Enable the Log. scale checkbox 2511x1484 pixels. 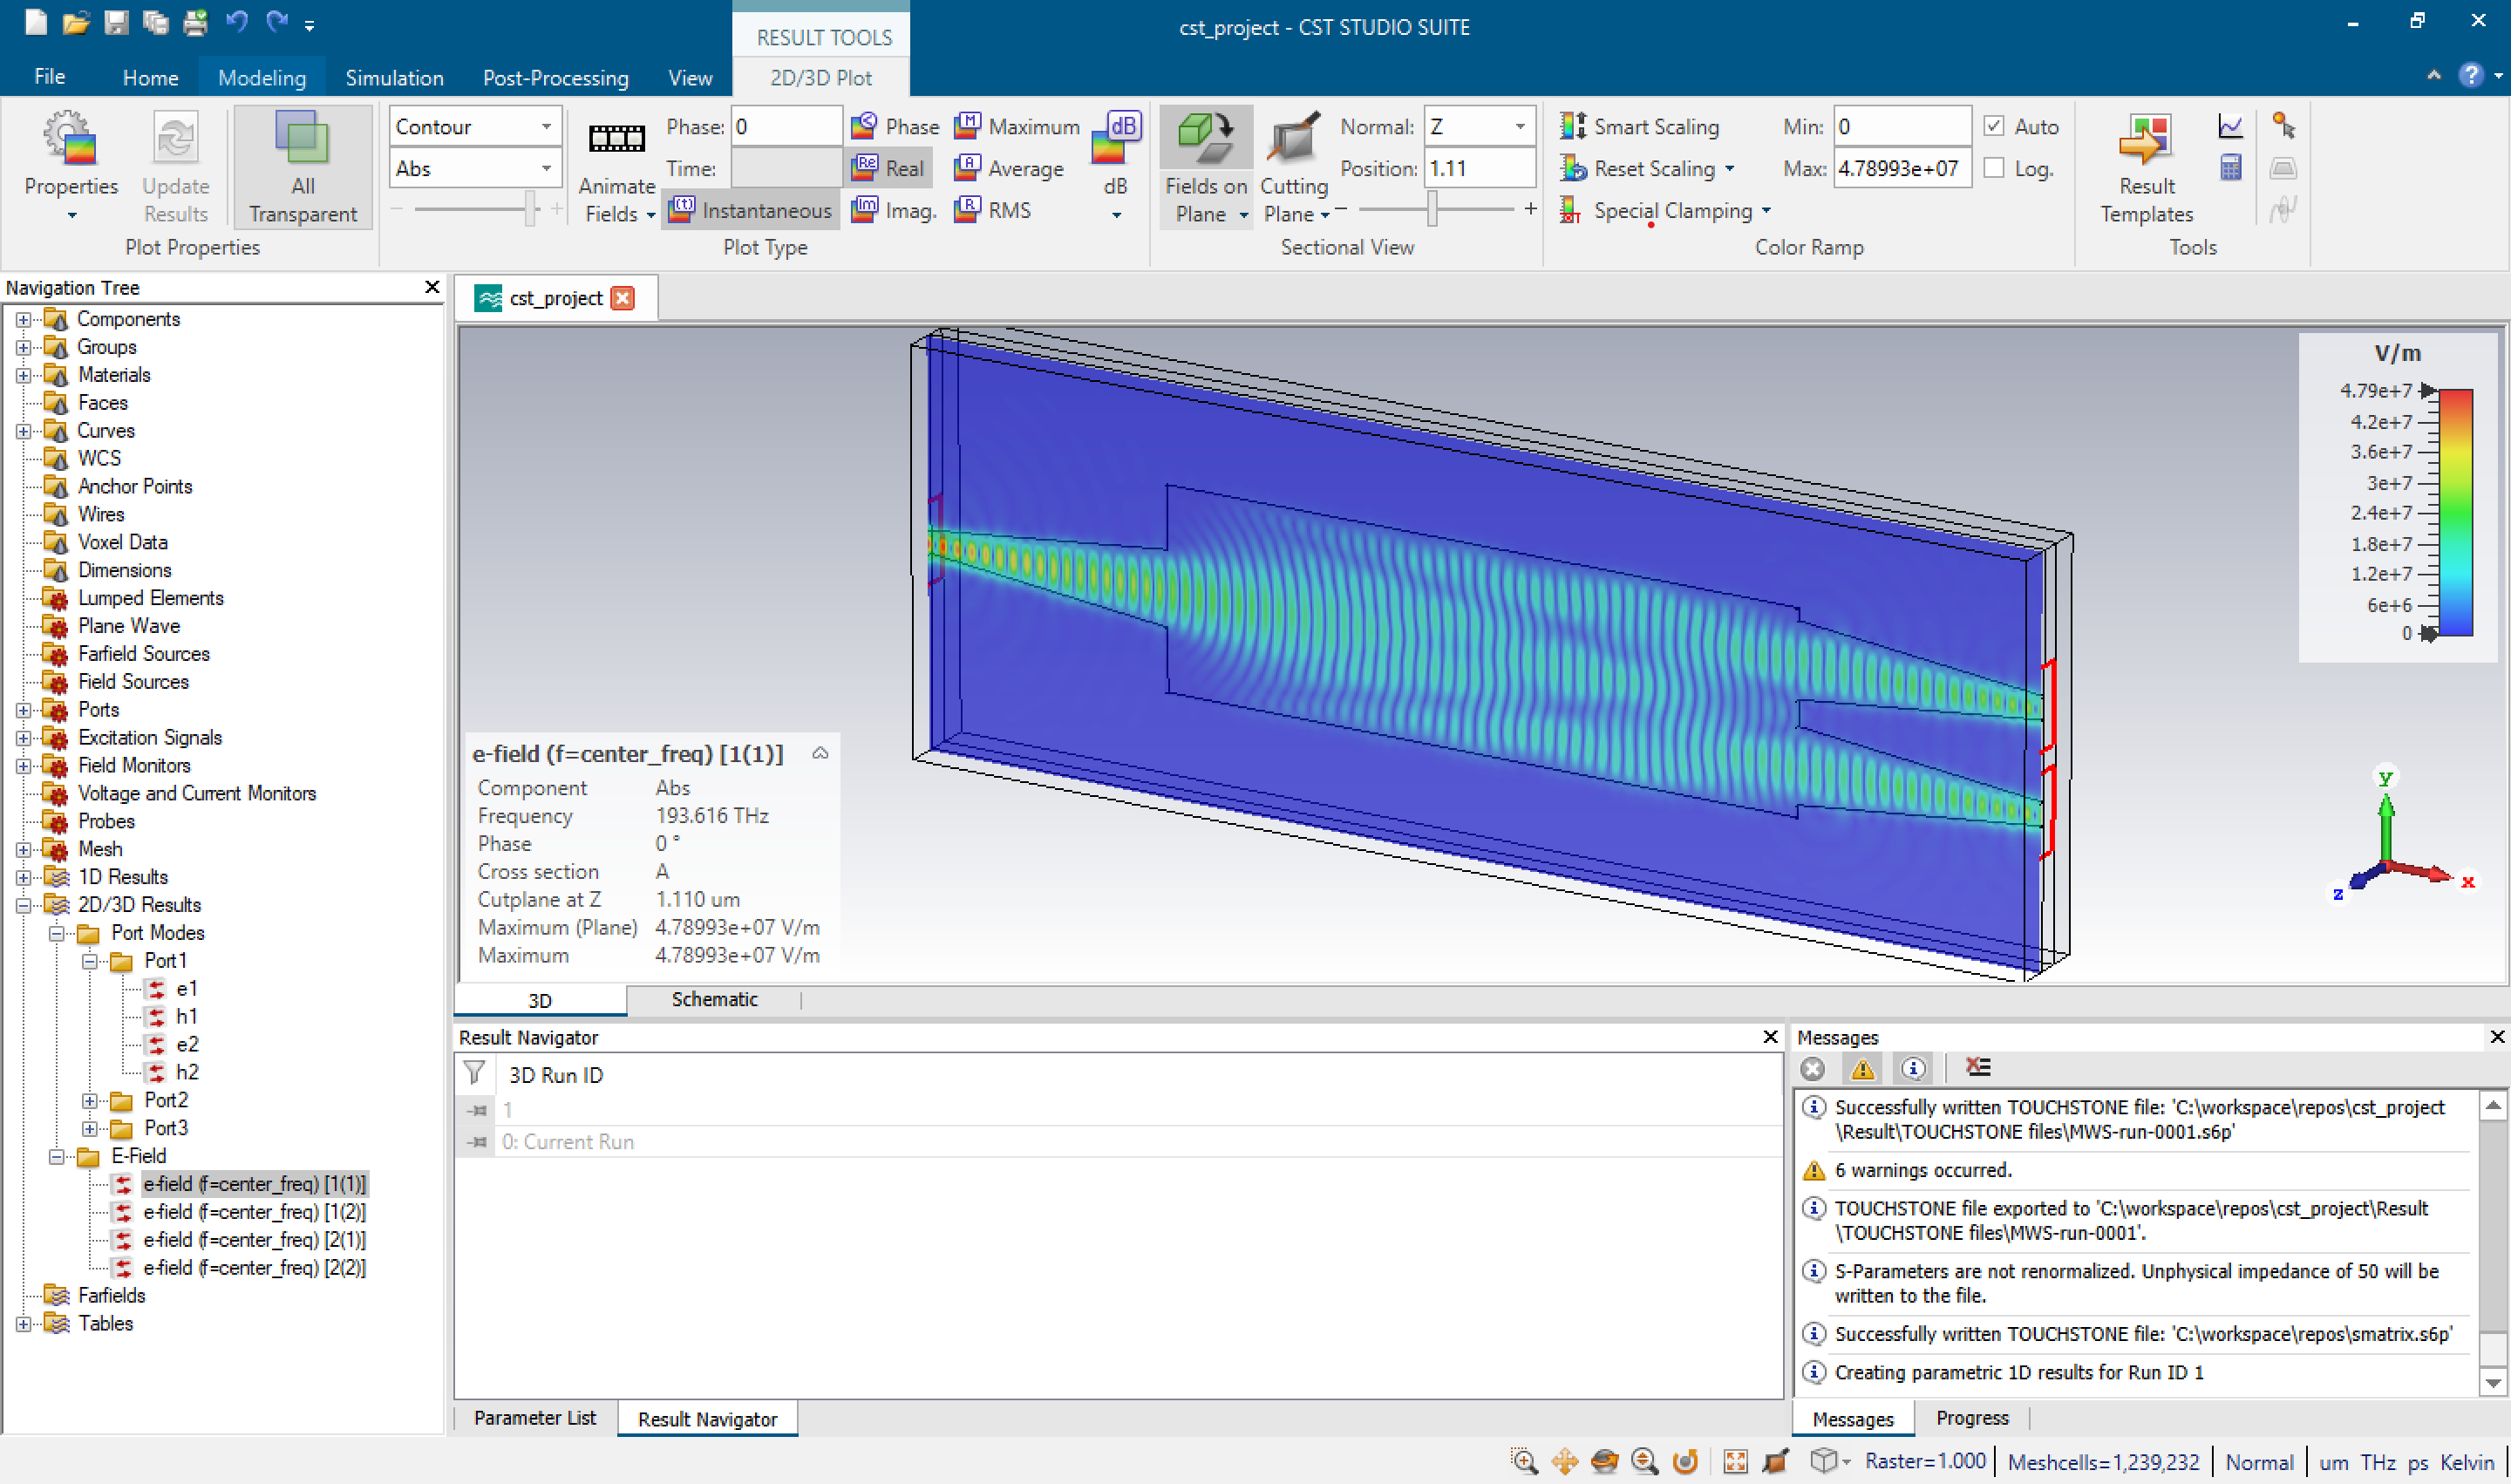tap(1993, 168)
